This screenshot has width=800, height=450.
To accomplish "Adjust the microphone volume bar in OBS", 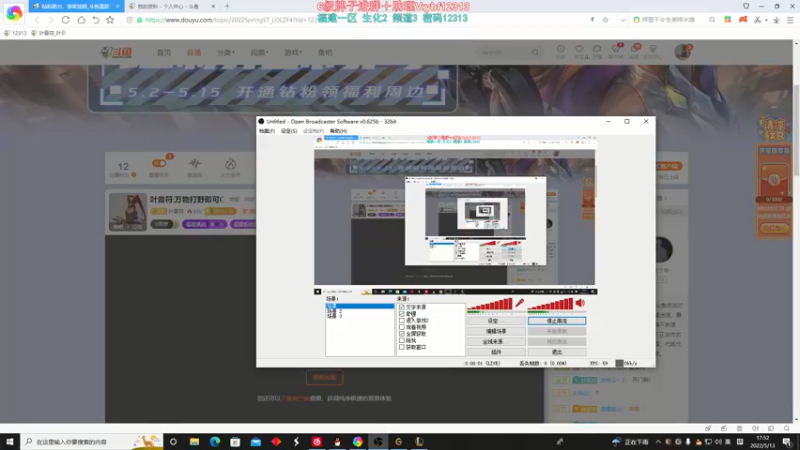I will [x=490, y=304].
